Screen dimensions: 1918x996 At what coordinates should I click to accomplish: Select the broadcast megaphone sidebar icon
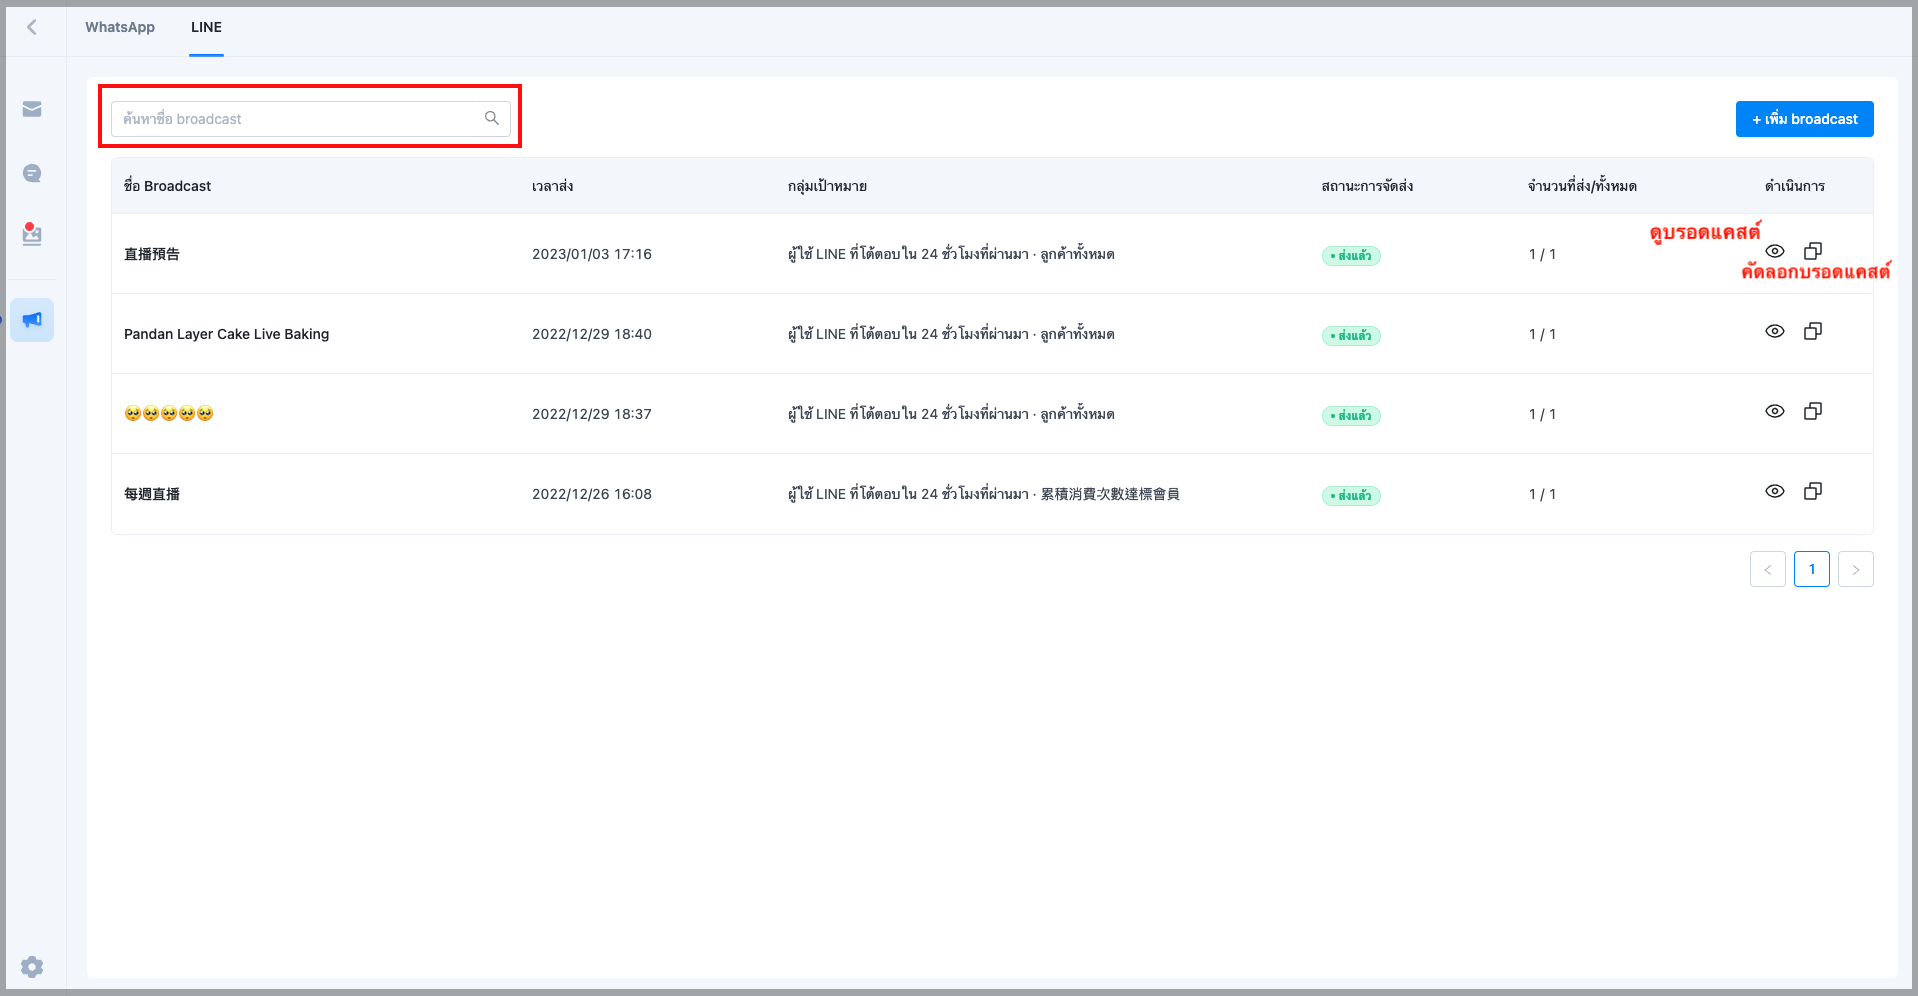click(32, 320)
